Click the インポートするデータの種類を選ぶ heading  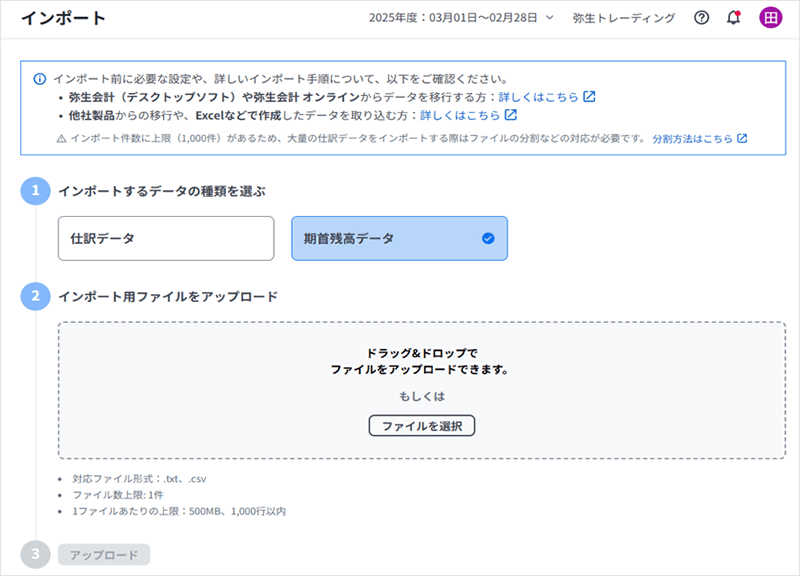coord(162,191)
